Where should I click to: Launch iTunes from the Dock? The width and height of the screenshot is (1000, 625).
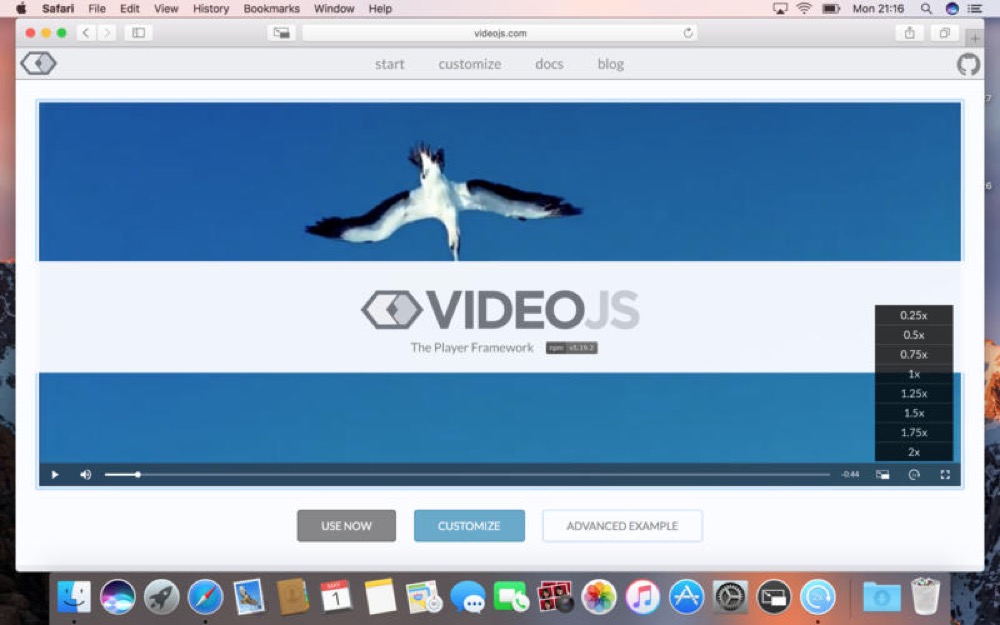642,597
